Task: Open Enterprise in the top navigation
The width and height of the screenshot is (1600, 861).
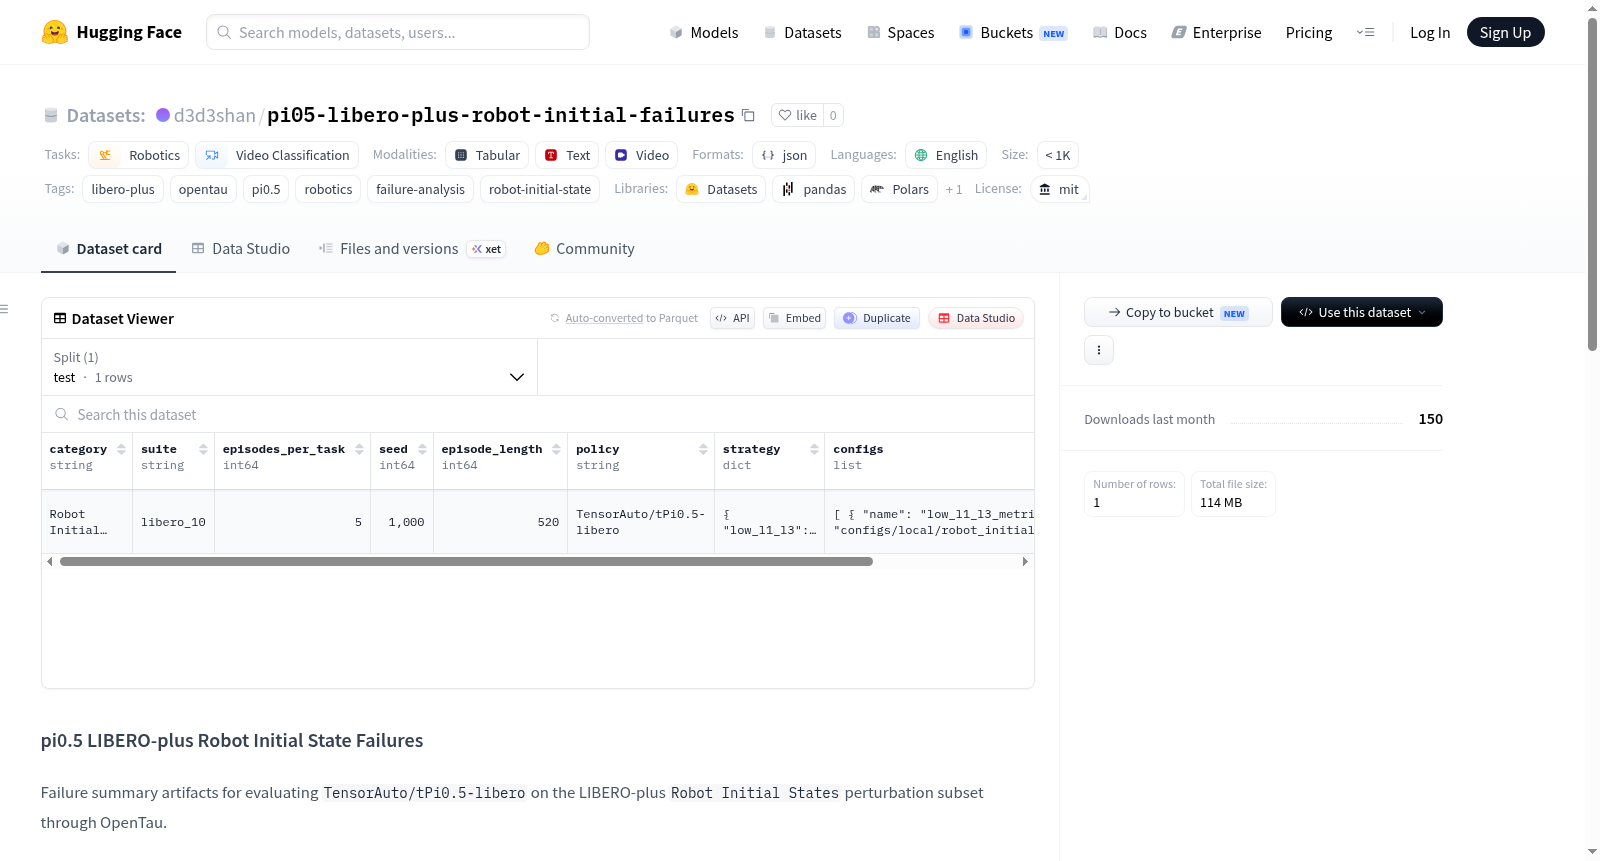Action: pos(1216,32)
